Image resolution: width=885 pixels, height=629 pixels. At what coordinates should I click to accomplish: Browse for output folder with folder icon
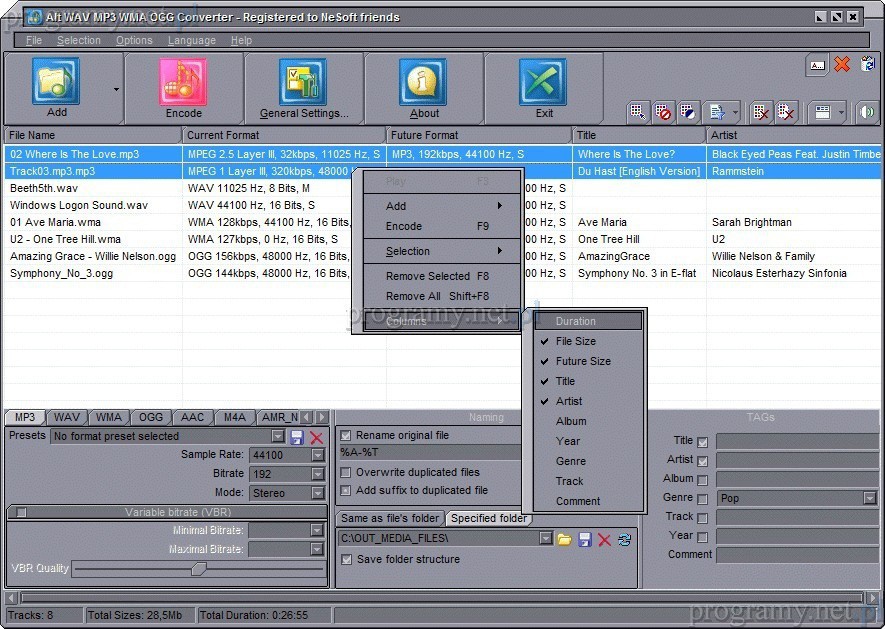point(565,539)
